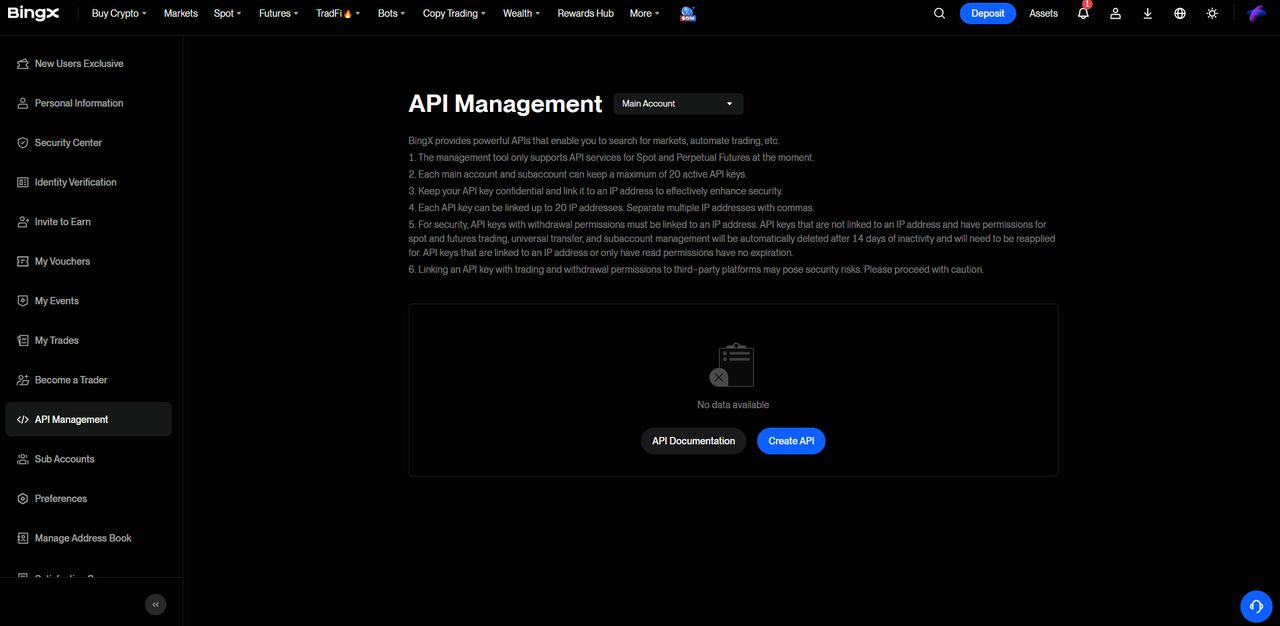Click the Security Center shield icon
Image resolution: width=1280 pixels, height=626 pixels.
pyautogui.click(x=23, y=143)
